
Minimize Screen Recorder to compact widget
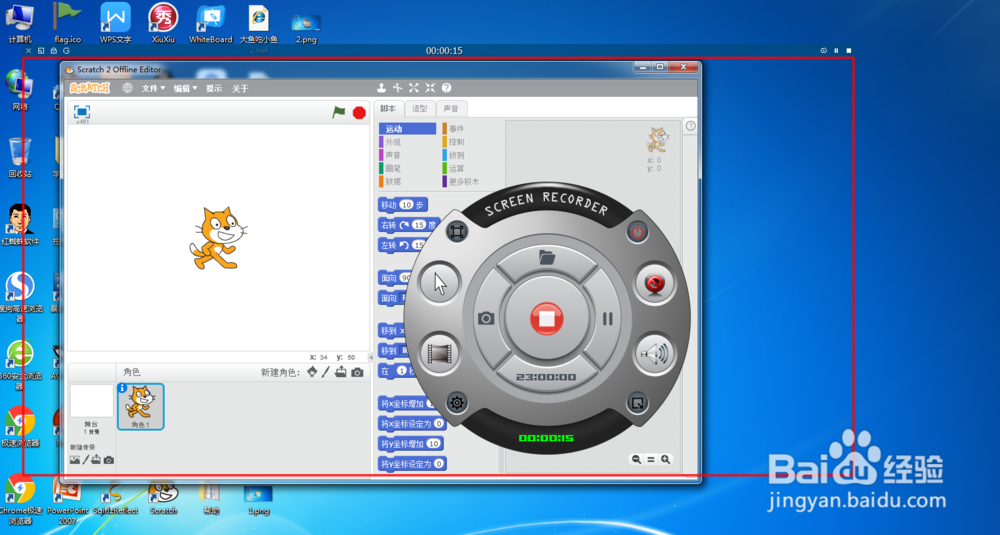[x=637, y=402]
